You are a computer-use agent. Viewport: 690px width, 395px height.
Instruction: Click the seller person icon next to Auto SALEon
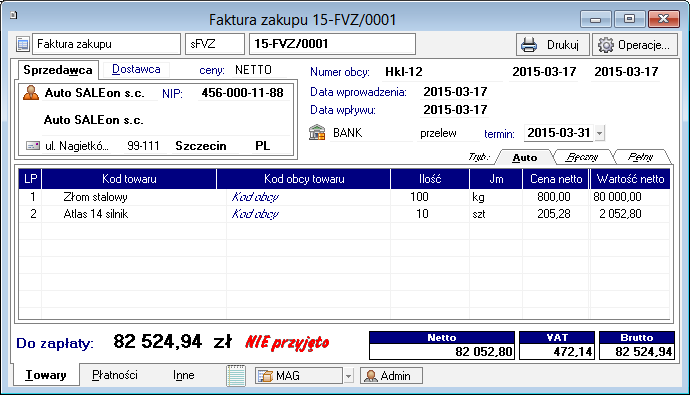pos(31,93)
